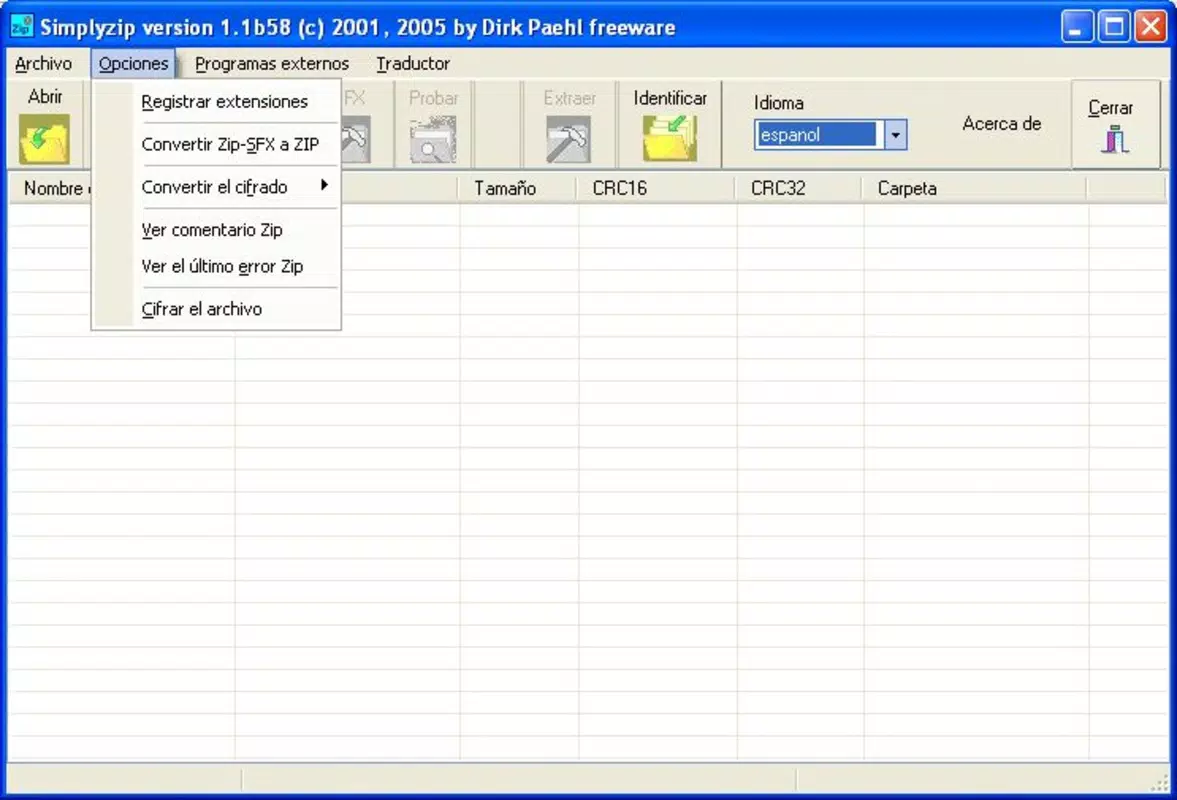Click the Abrir folder icon

pos(45,139)
